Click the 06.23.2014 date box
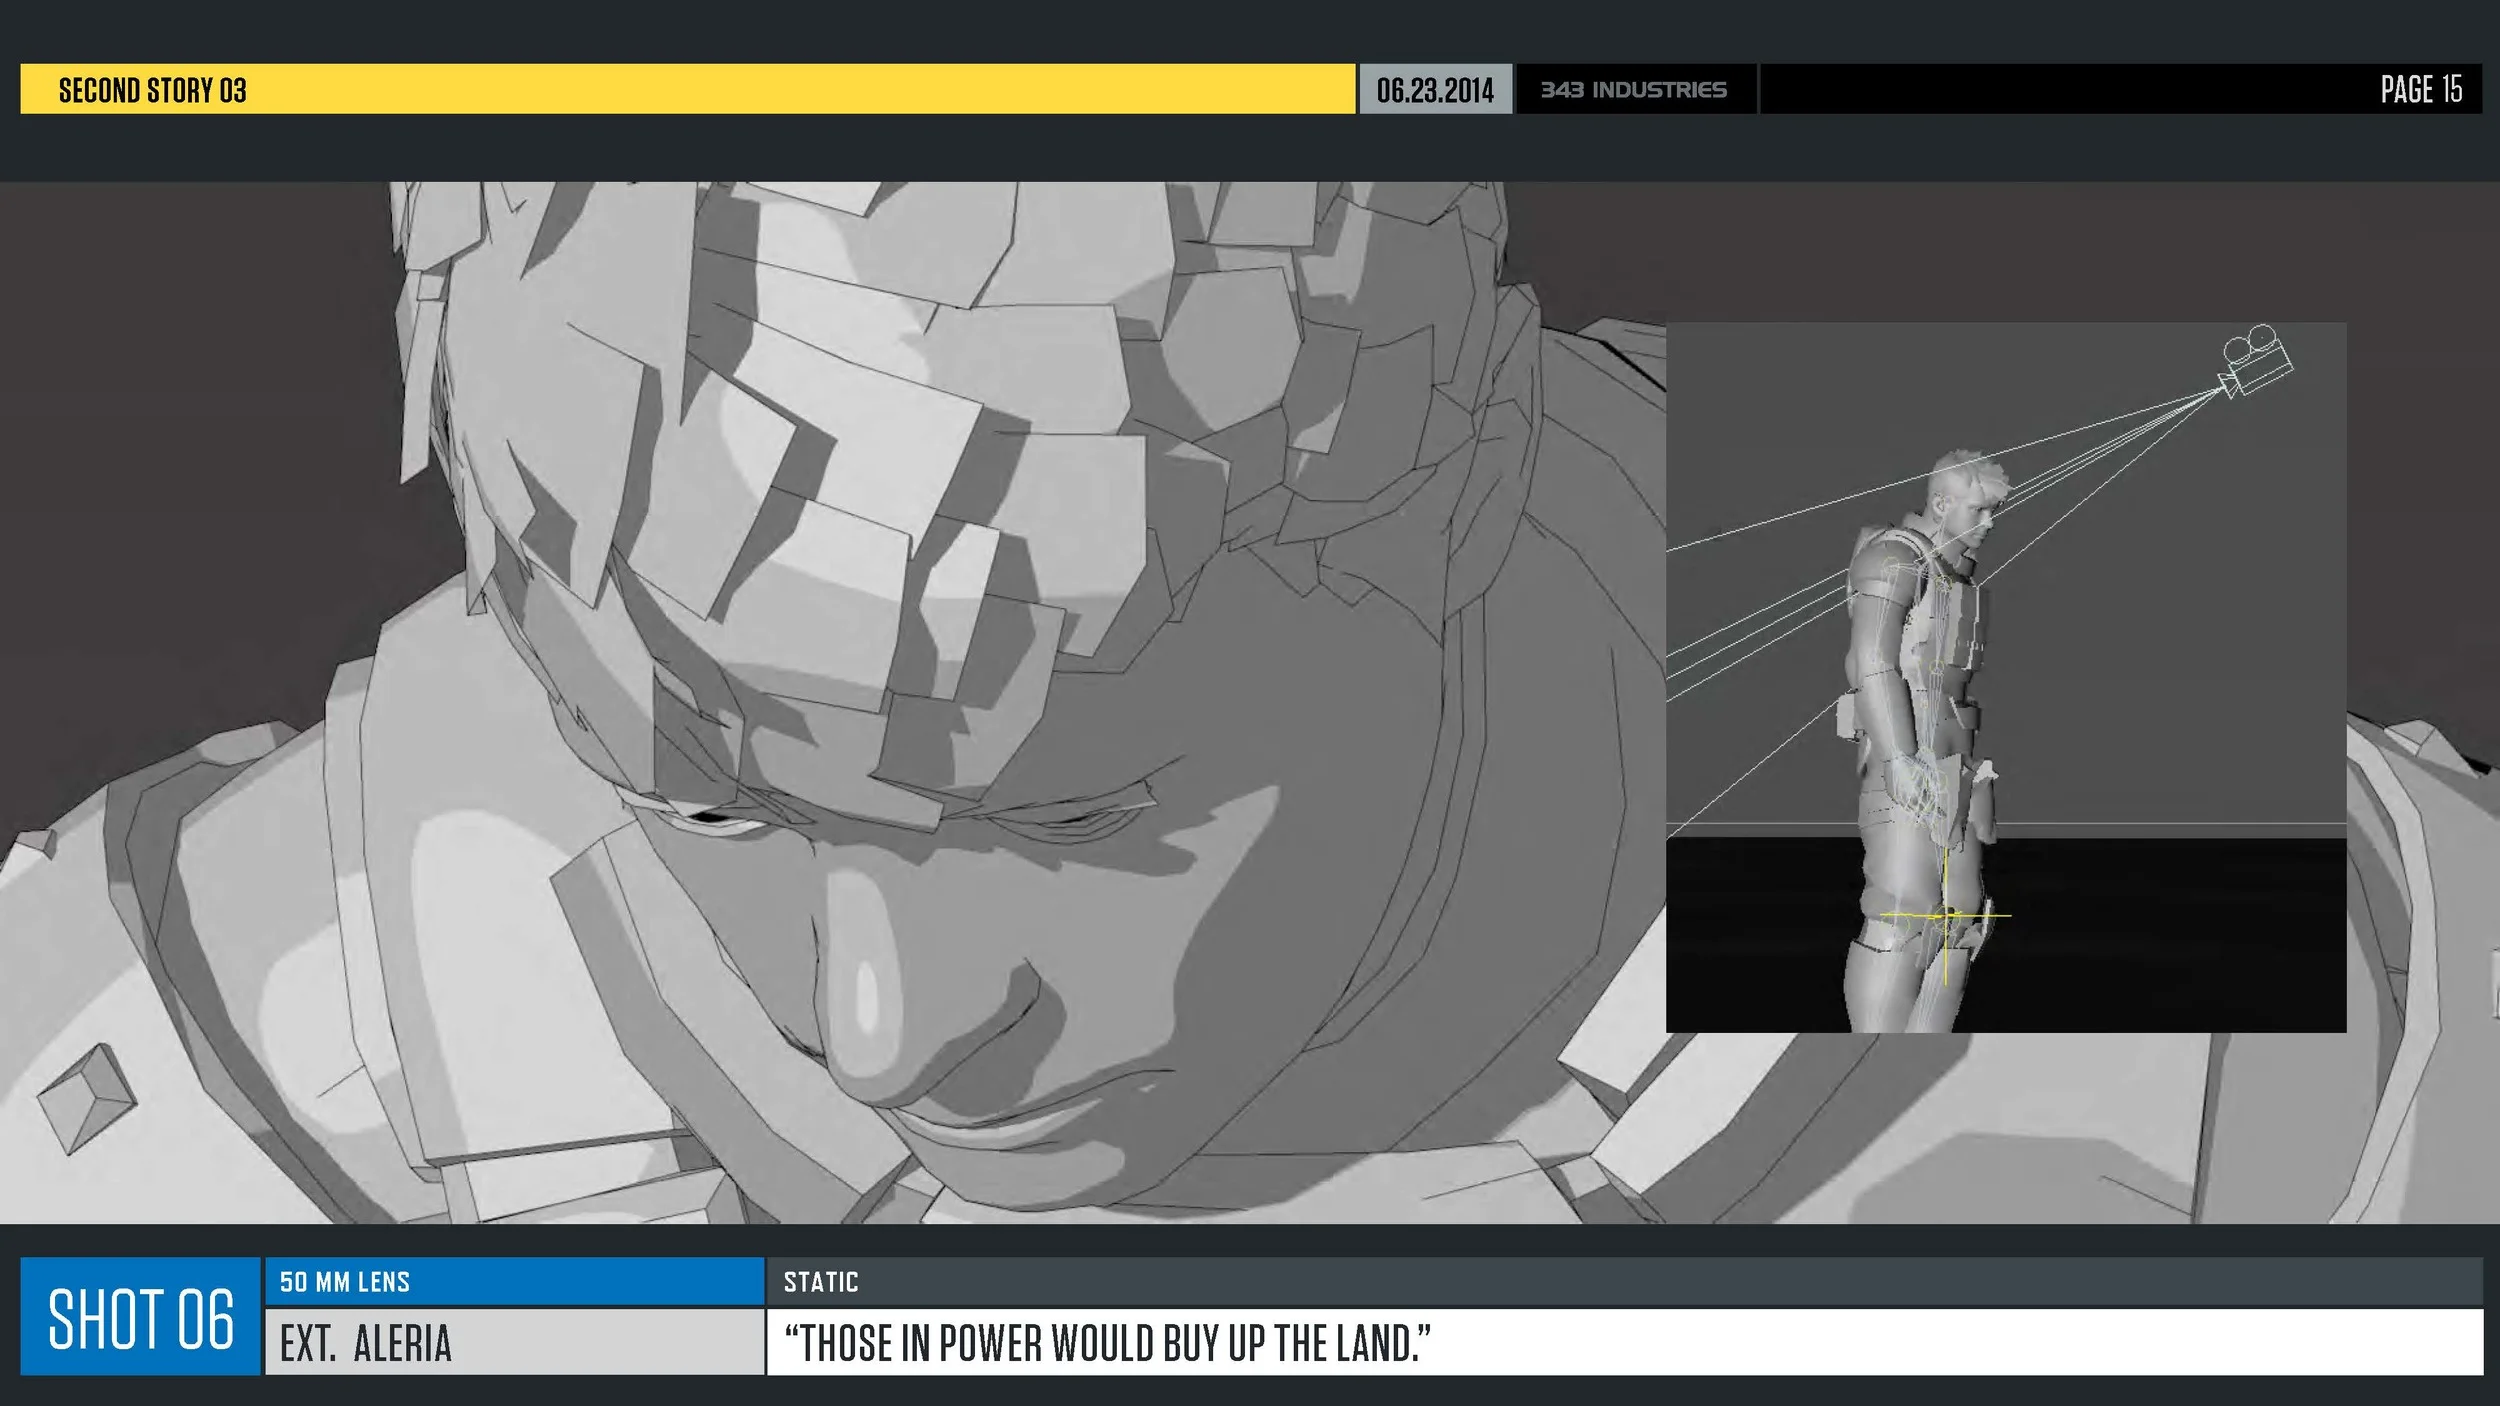Screen dimensions: 2500x1406 (1434, 90)
